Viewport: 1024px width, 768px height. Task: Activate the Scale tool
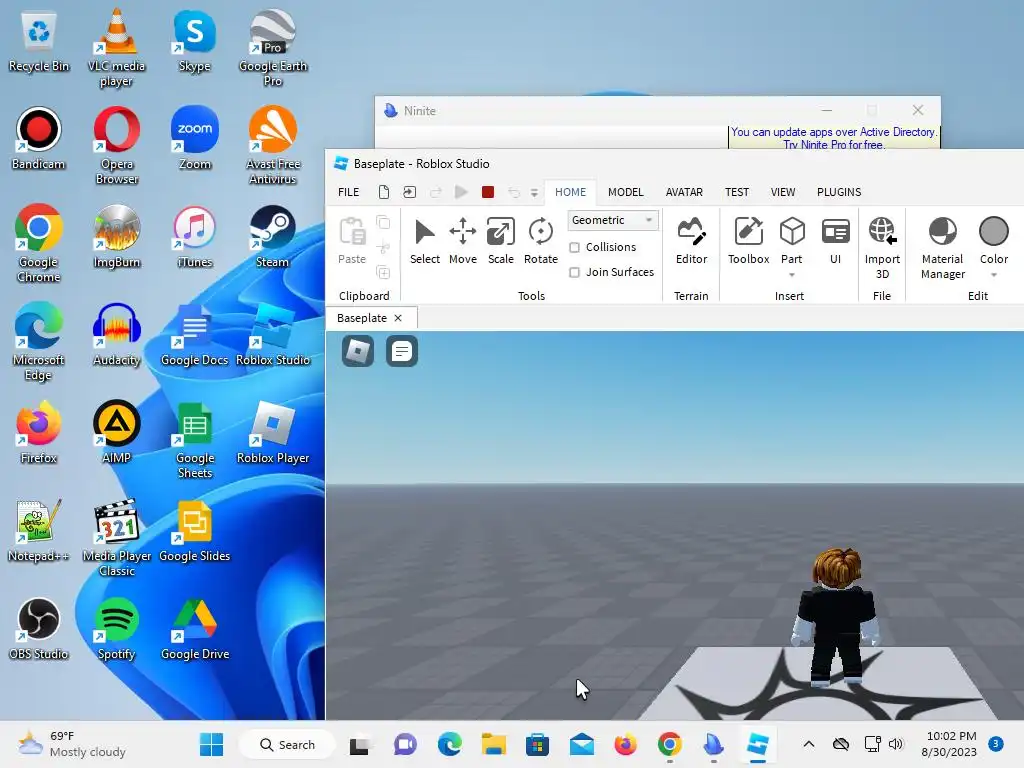[500, 242]
